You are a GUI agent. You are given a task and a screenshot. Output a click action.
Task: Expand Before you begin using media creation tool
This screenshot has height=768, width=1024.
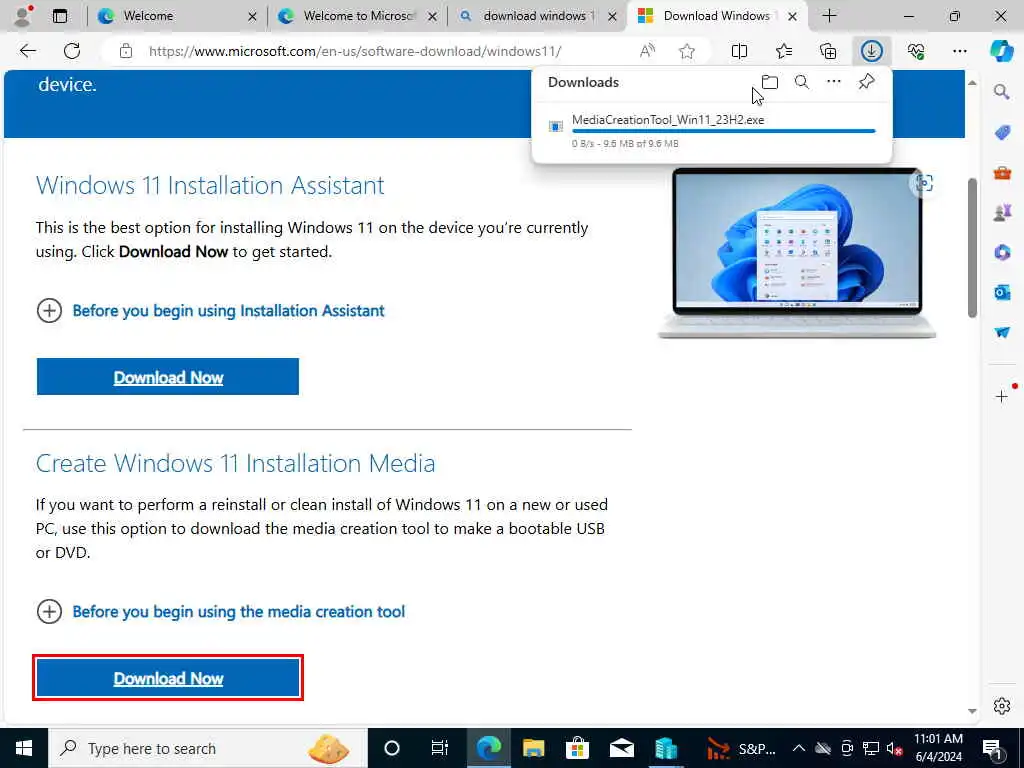[x=221, y=612]
